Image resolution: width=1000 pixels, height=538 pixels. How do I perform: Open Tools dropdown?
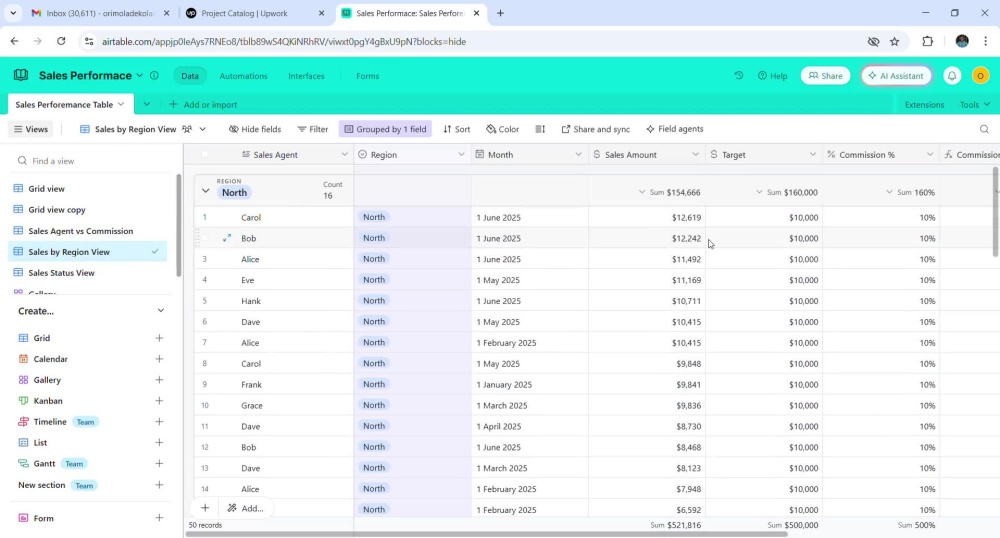974,105
